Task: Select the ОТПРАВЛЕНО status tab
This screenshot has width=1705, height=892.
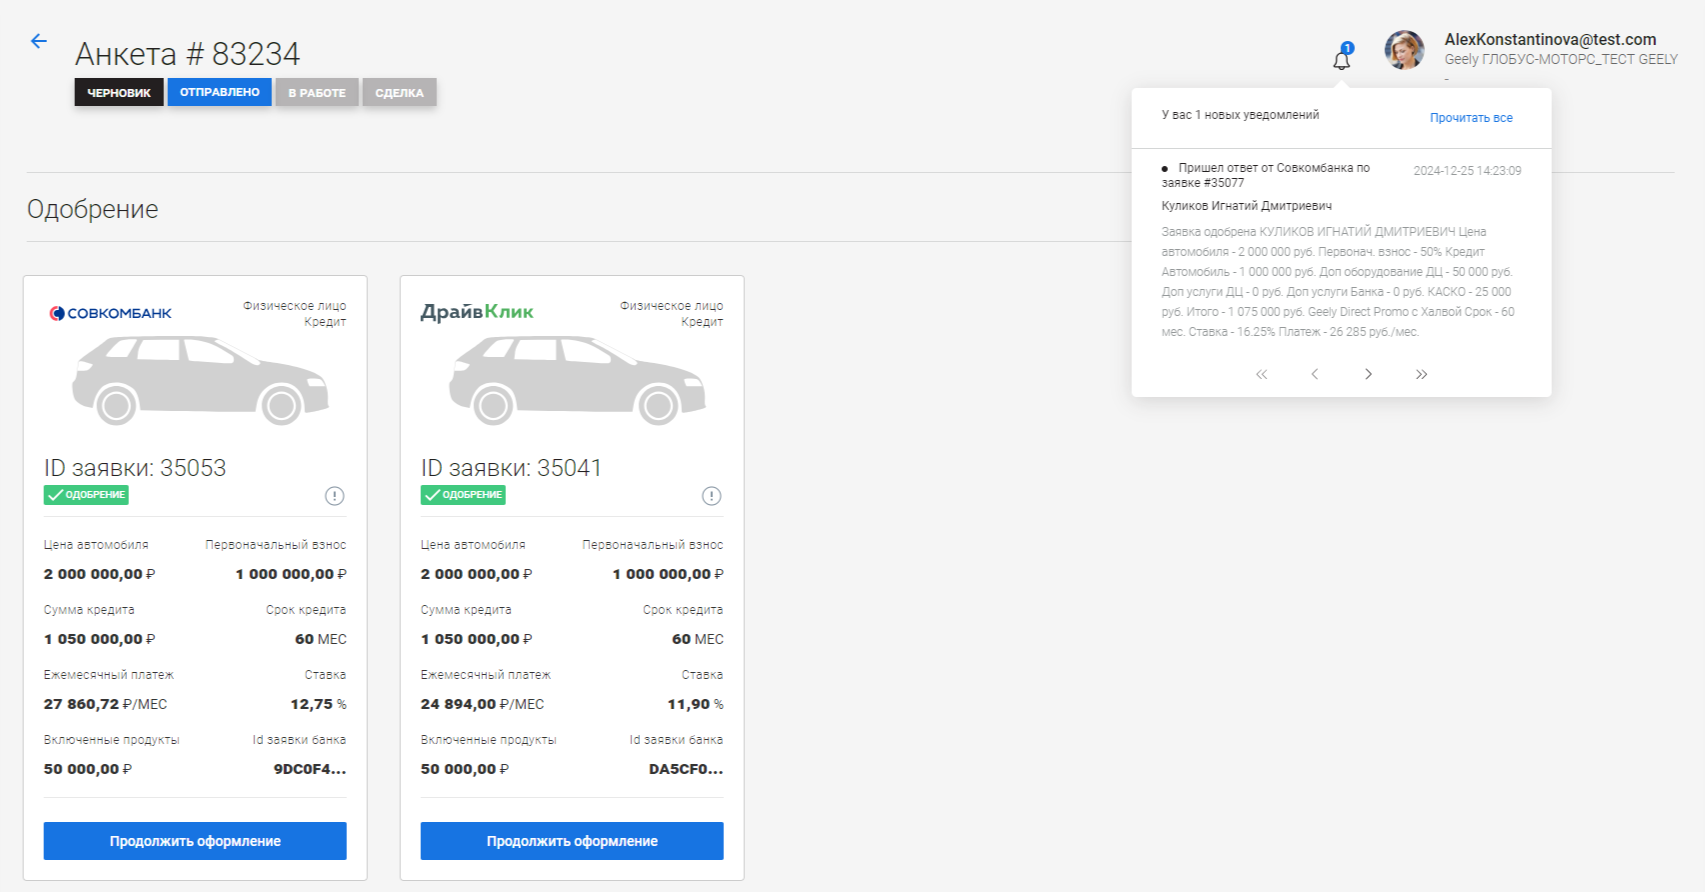Action: [x=220, y=92]
